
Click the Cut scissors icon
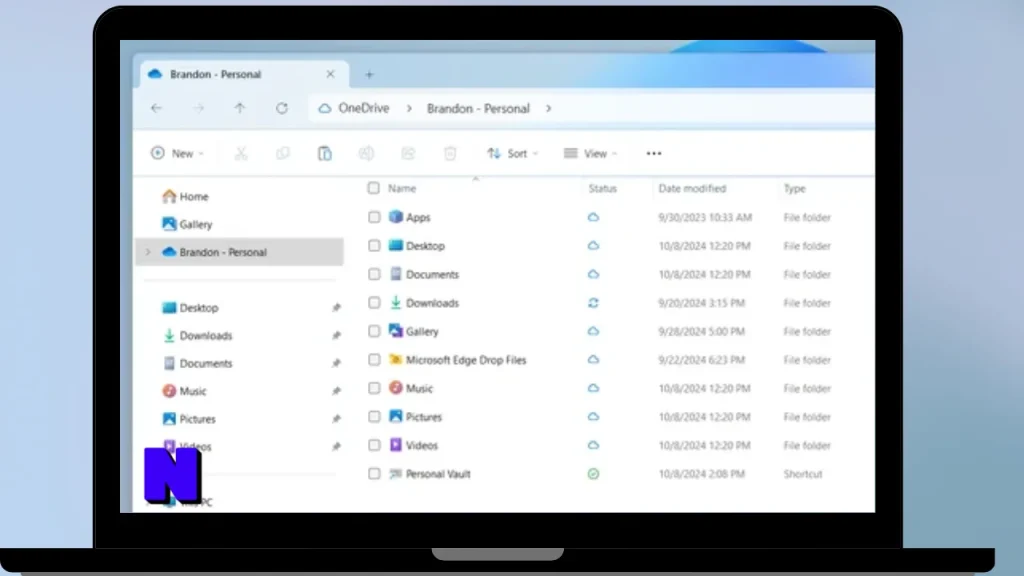pyautogui.click(x=241, y=153)
